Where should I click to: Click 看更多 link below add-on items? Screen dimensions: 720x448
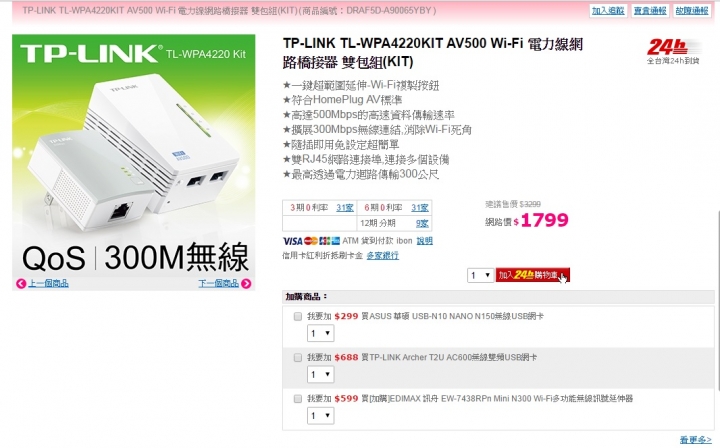(695, 440)
